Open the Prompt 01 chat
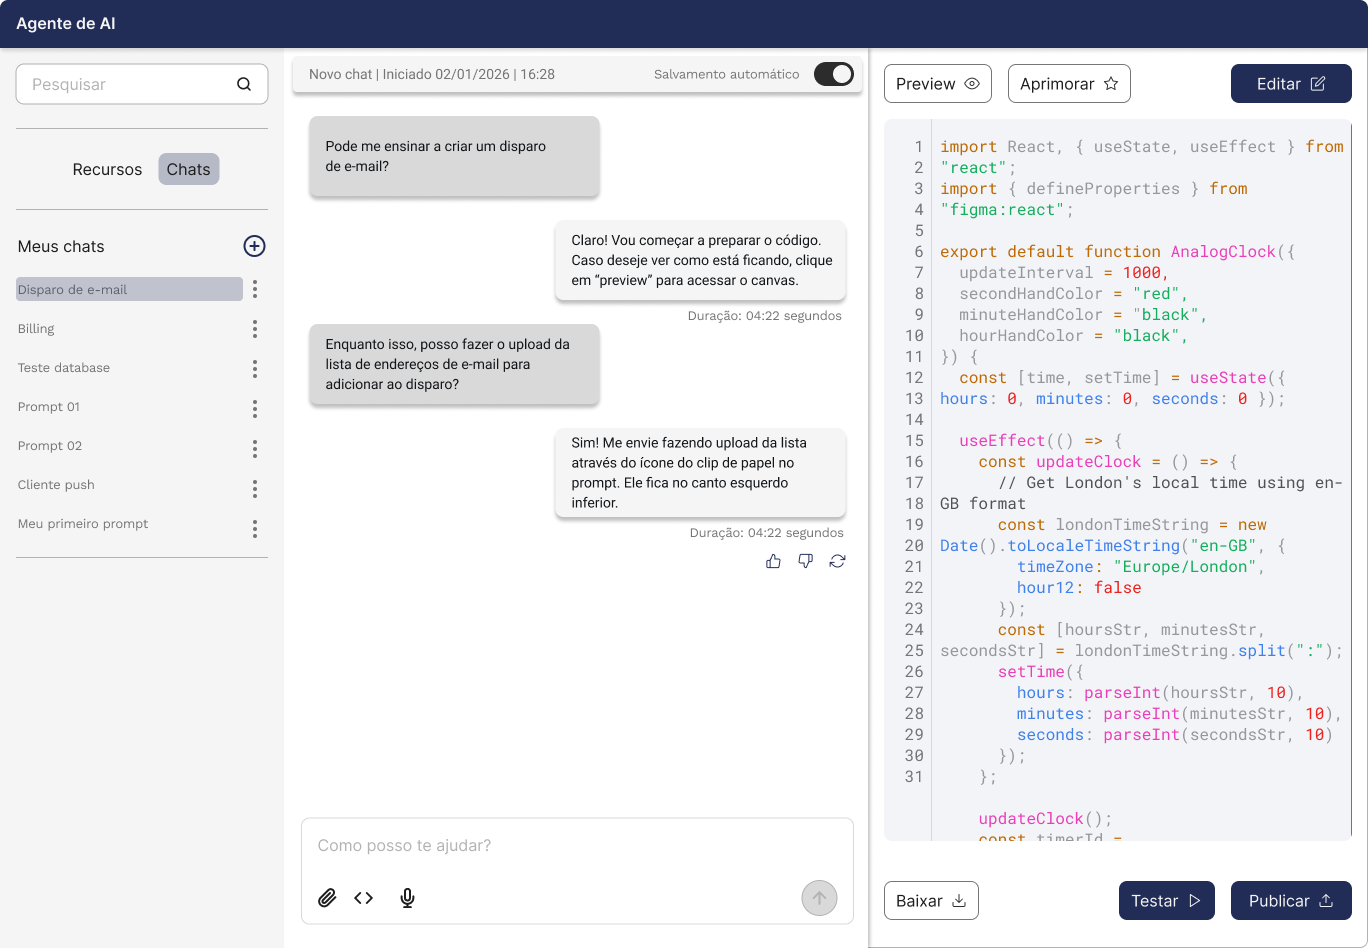The height and width of the screenshot is (948, 1368). pos(49,406)
